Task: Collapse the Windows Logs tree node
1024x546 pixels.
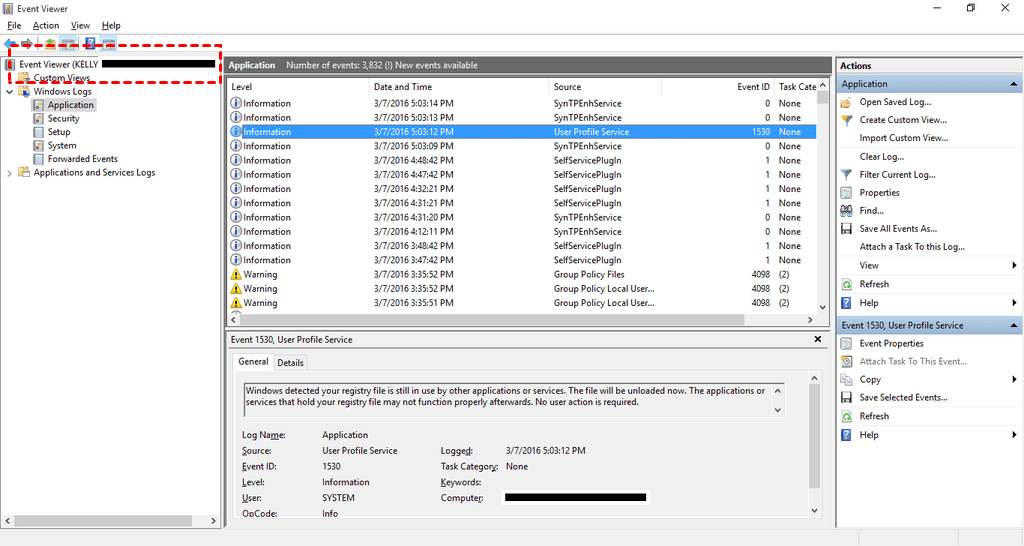Action: pyautogui.click(x=10, y=91)
